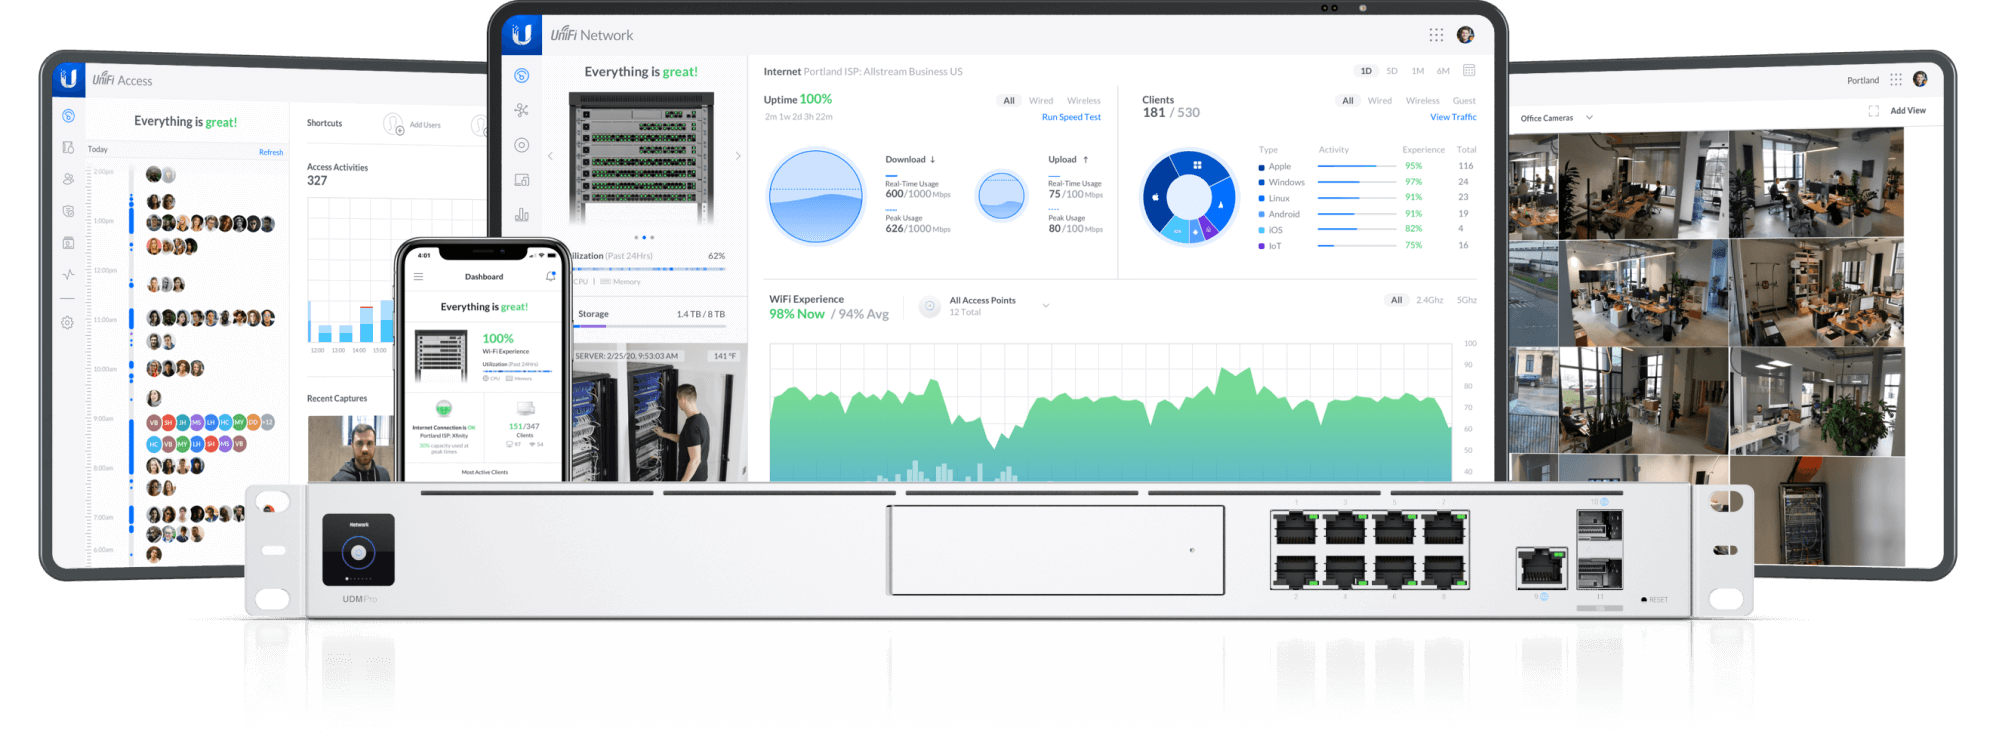Click the UniFi logo in the Access window
The height and width of the screenshot is (748, 1996).
point(69,78)
